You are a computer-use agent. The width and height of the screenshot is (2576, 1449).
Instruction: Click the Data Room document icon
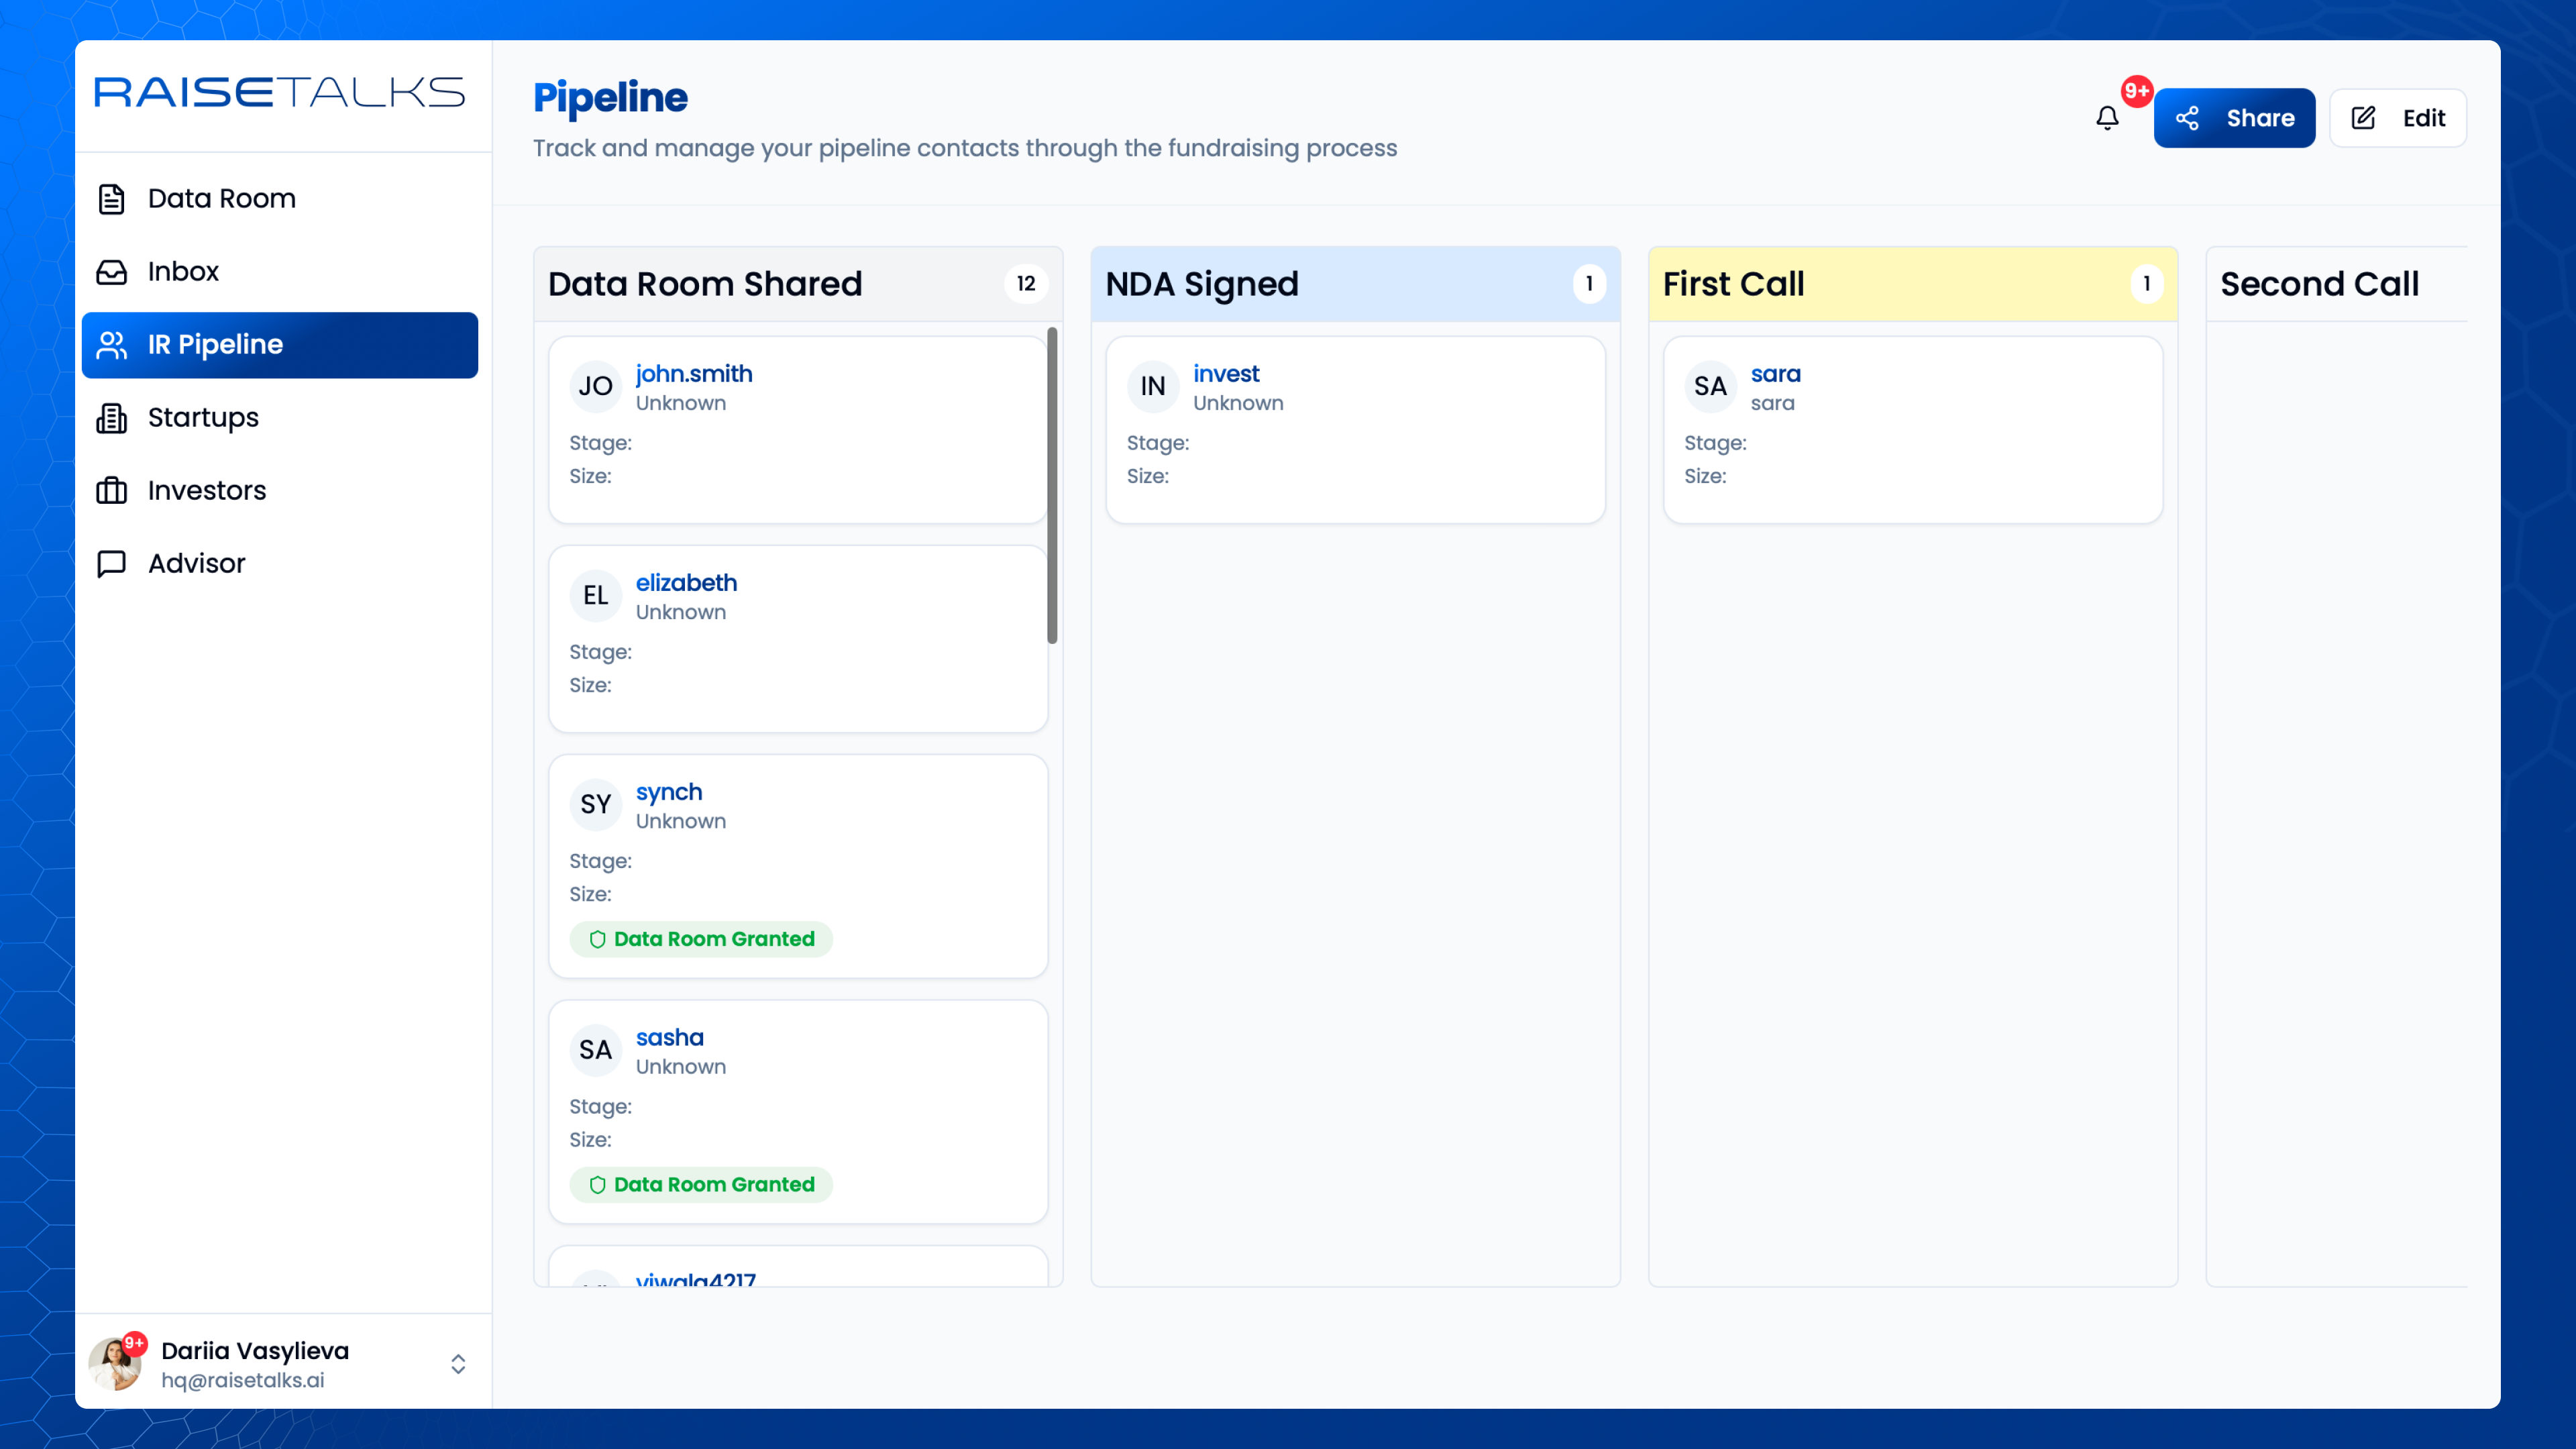tap(111, 199)
